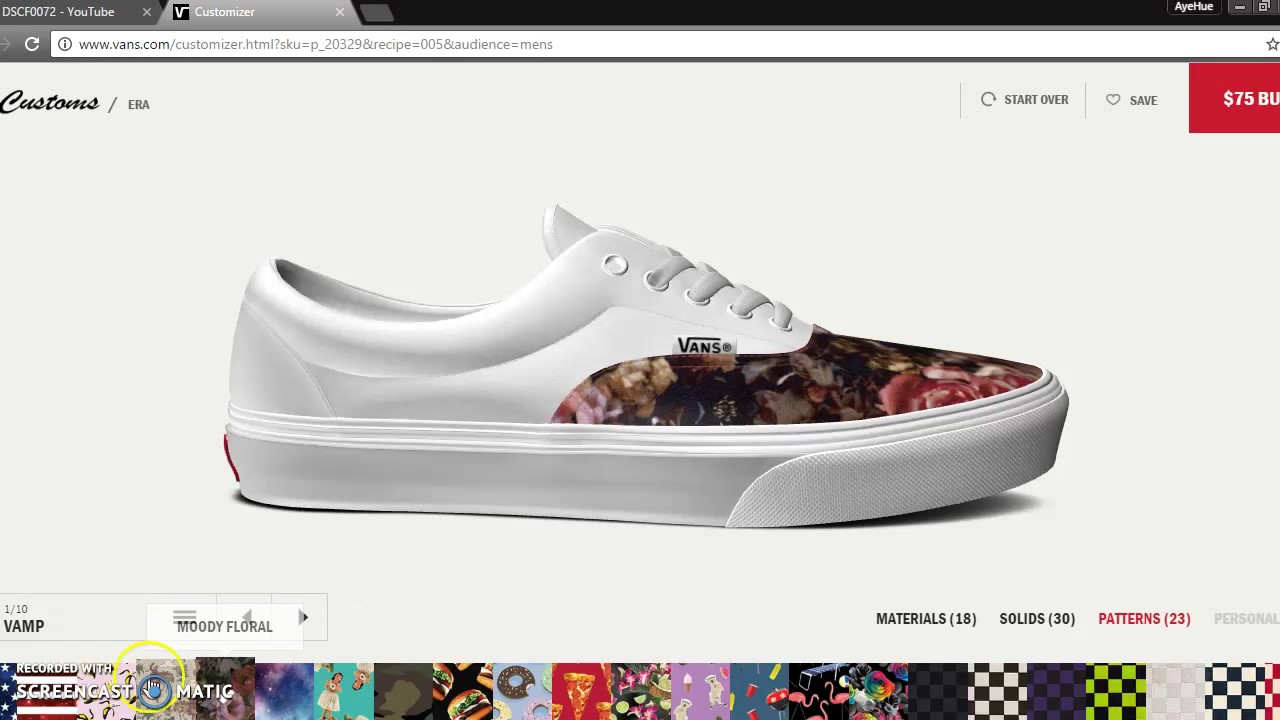Viewport: 1280px width, 720px height.
Task: Apply the pink flamingo pattern swatch
Action: 818,691
